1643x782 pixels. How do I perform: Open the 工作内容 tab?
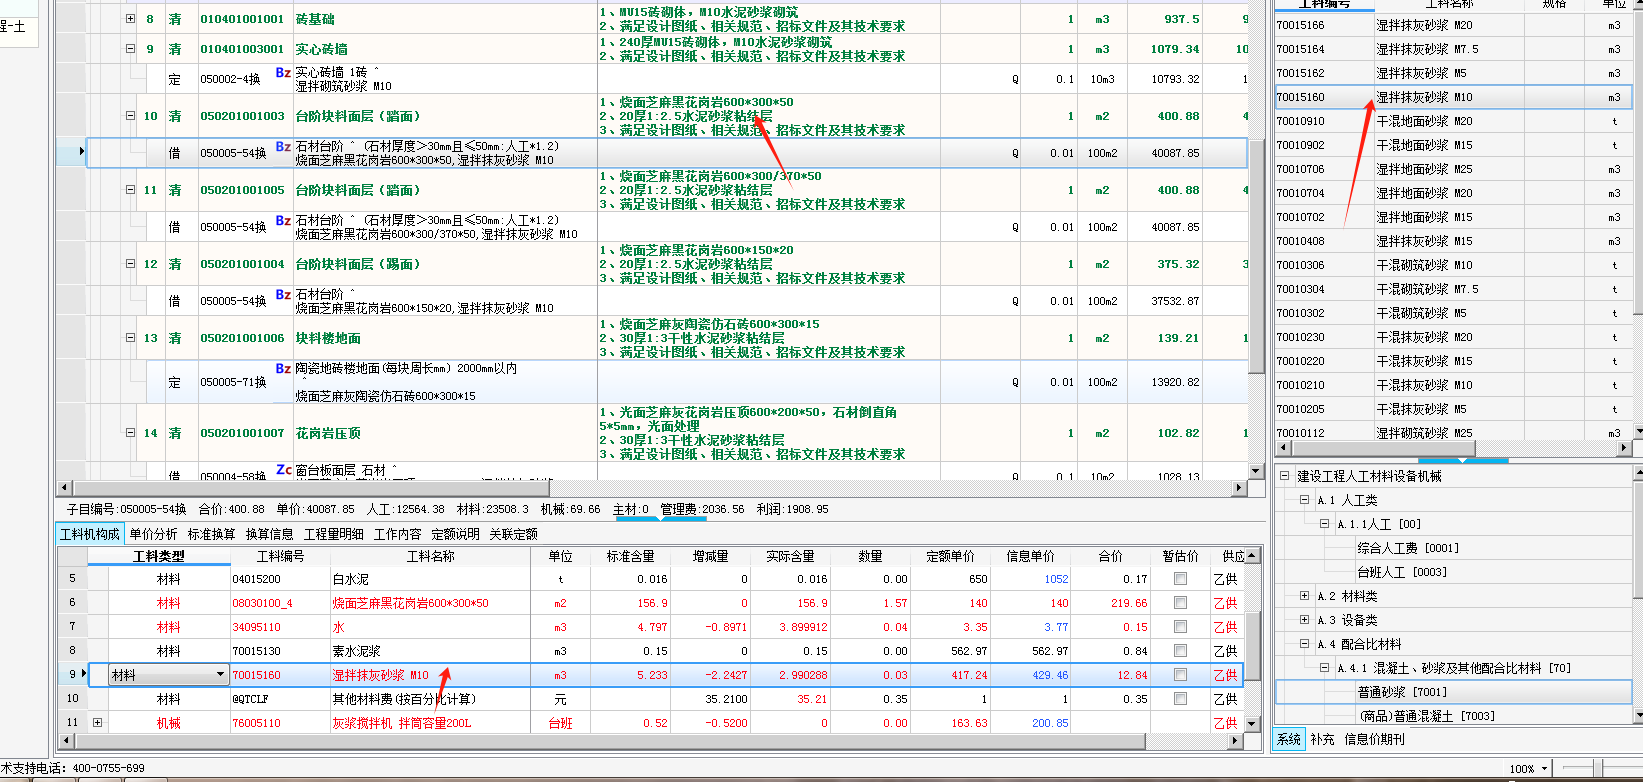398,534
